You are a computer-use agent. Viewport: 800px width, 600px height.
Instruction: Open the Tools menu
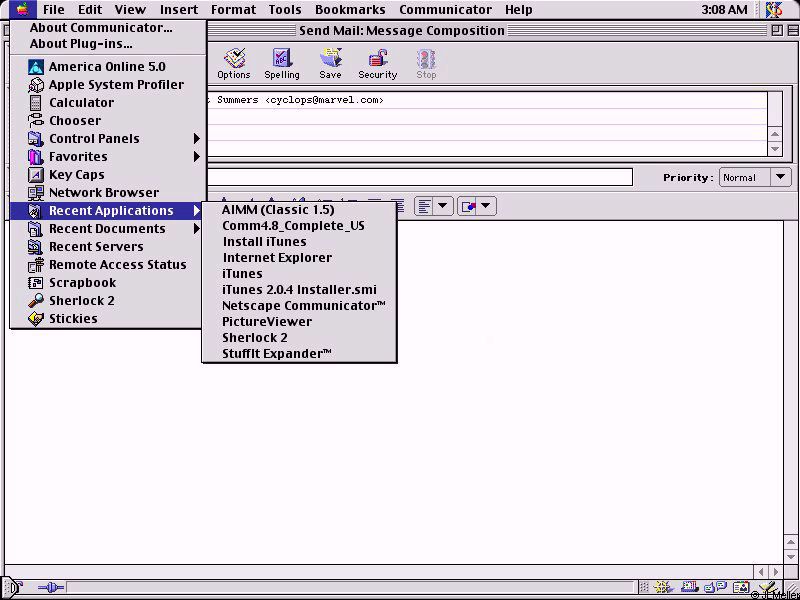point(285,10)
